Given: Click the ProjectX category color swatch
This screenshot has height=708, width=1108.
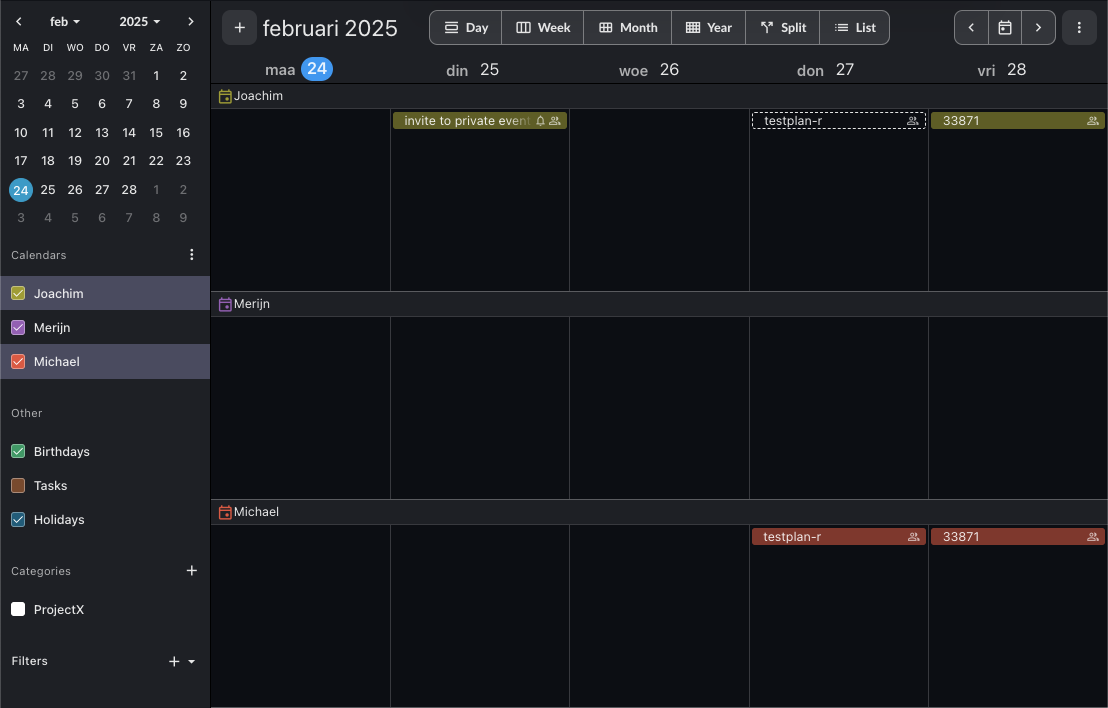Looking at the screenshot, I should pyautogui.click(x=18, y=610).
